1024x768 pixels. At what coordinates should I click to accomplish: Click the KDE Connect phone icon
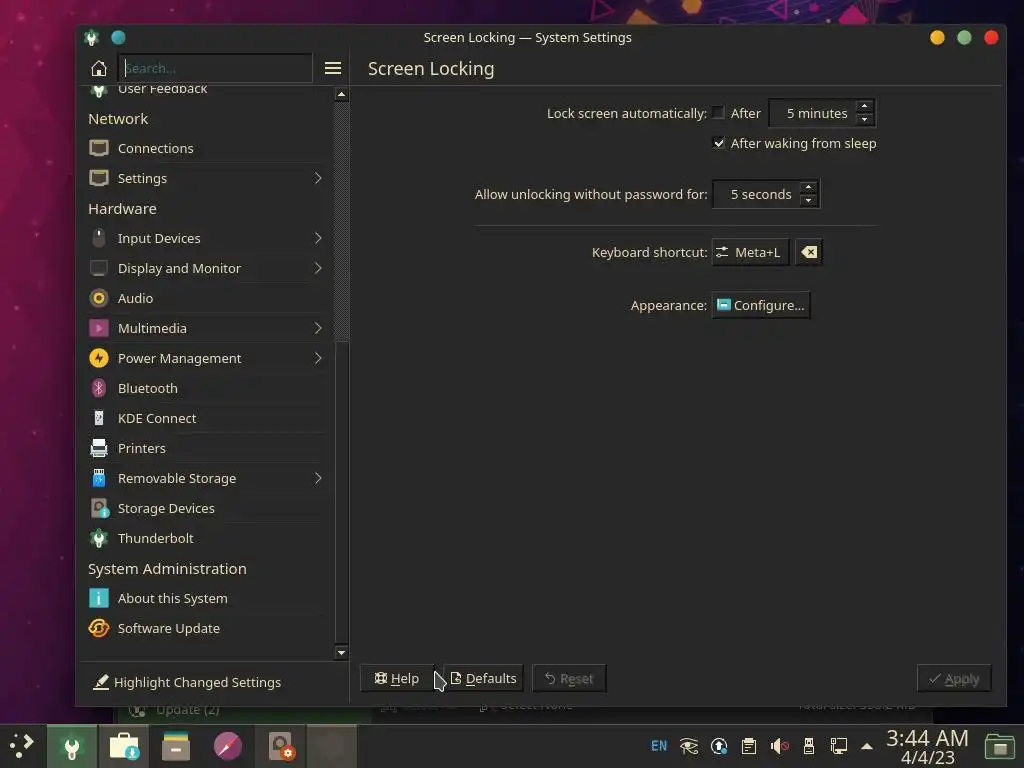[x=99, y=418]
